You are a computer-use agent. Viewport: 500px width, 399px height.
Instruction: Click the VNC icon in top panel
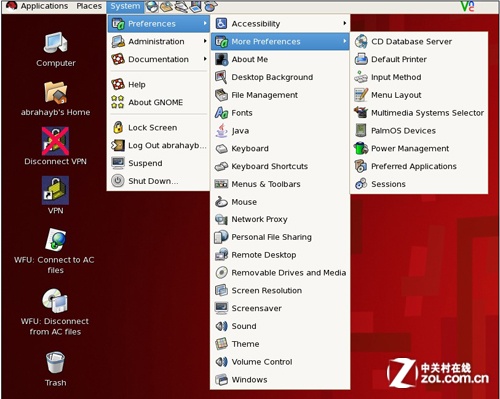pos(467,6)
